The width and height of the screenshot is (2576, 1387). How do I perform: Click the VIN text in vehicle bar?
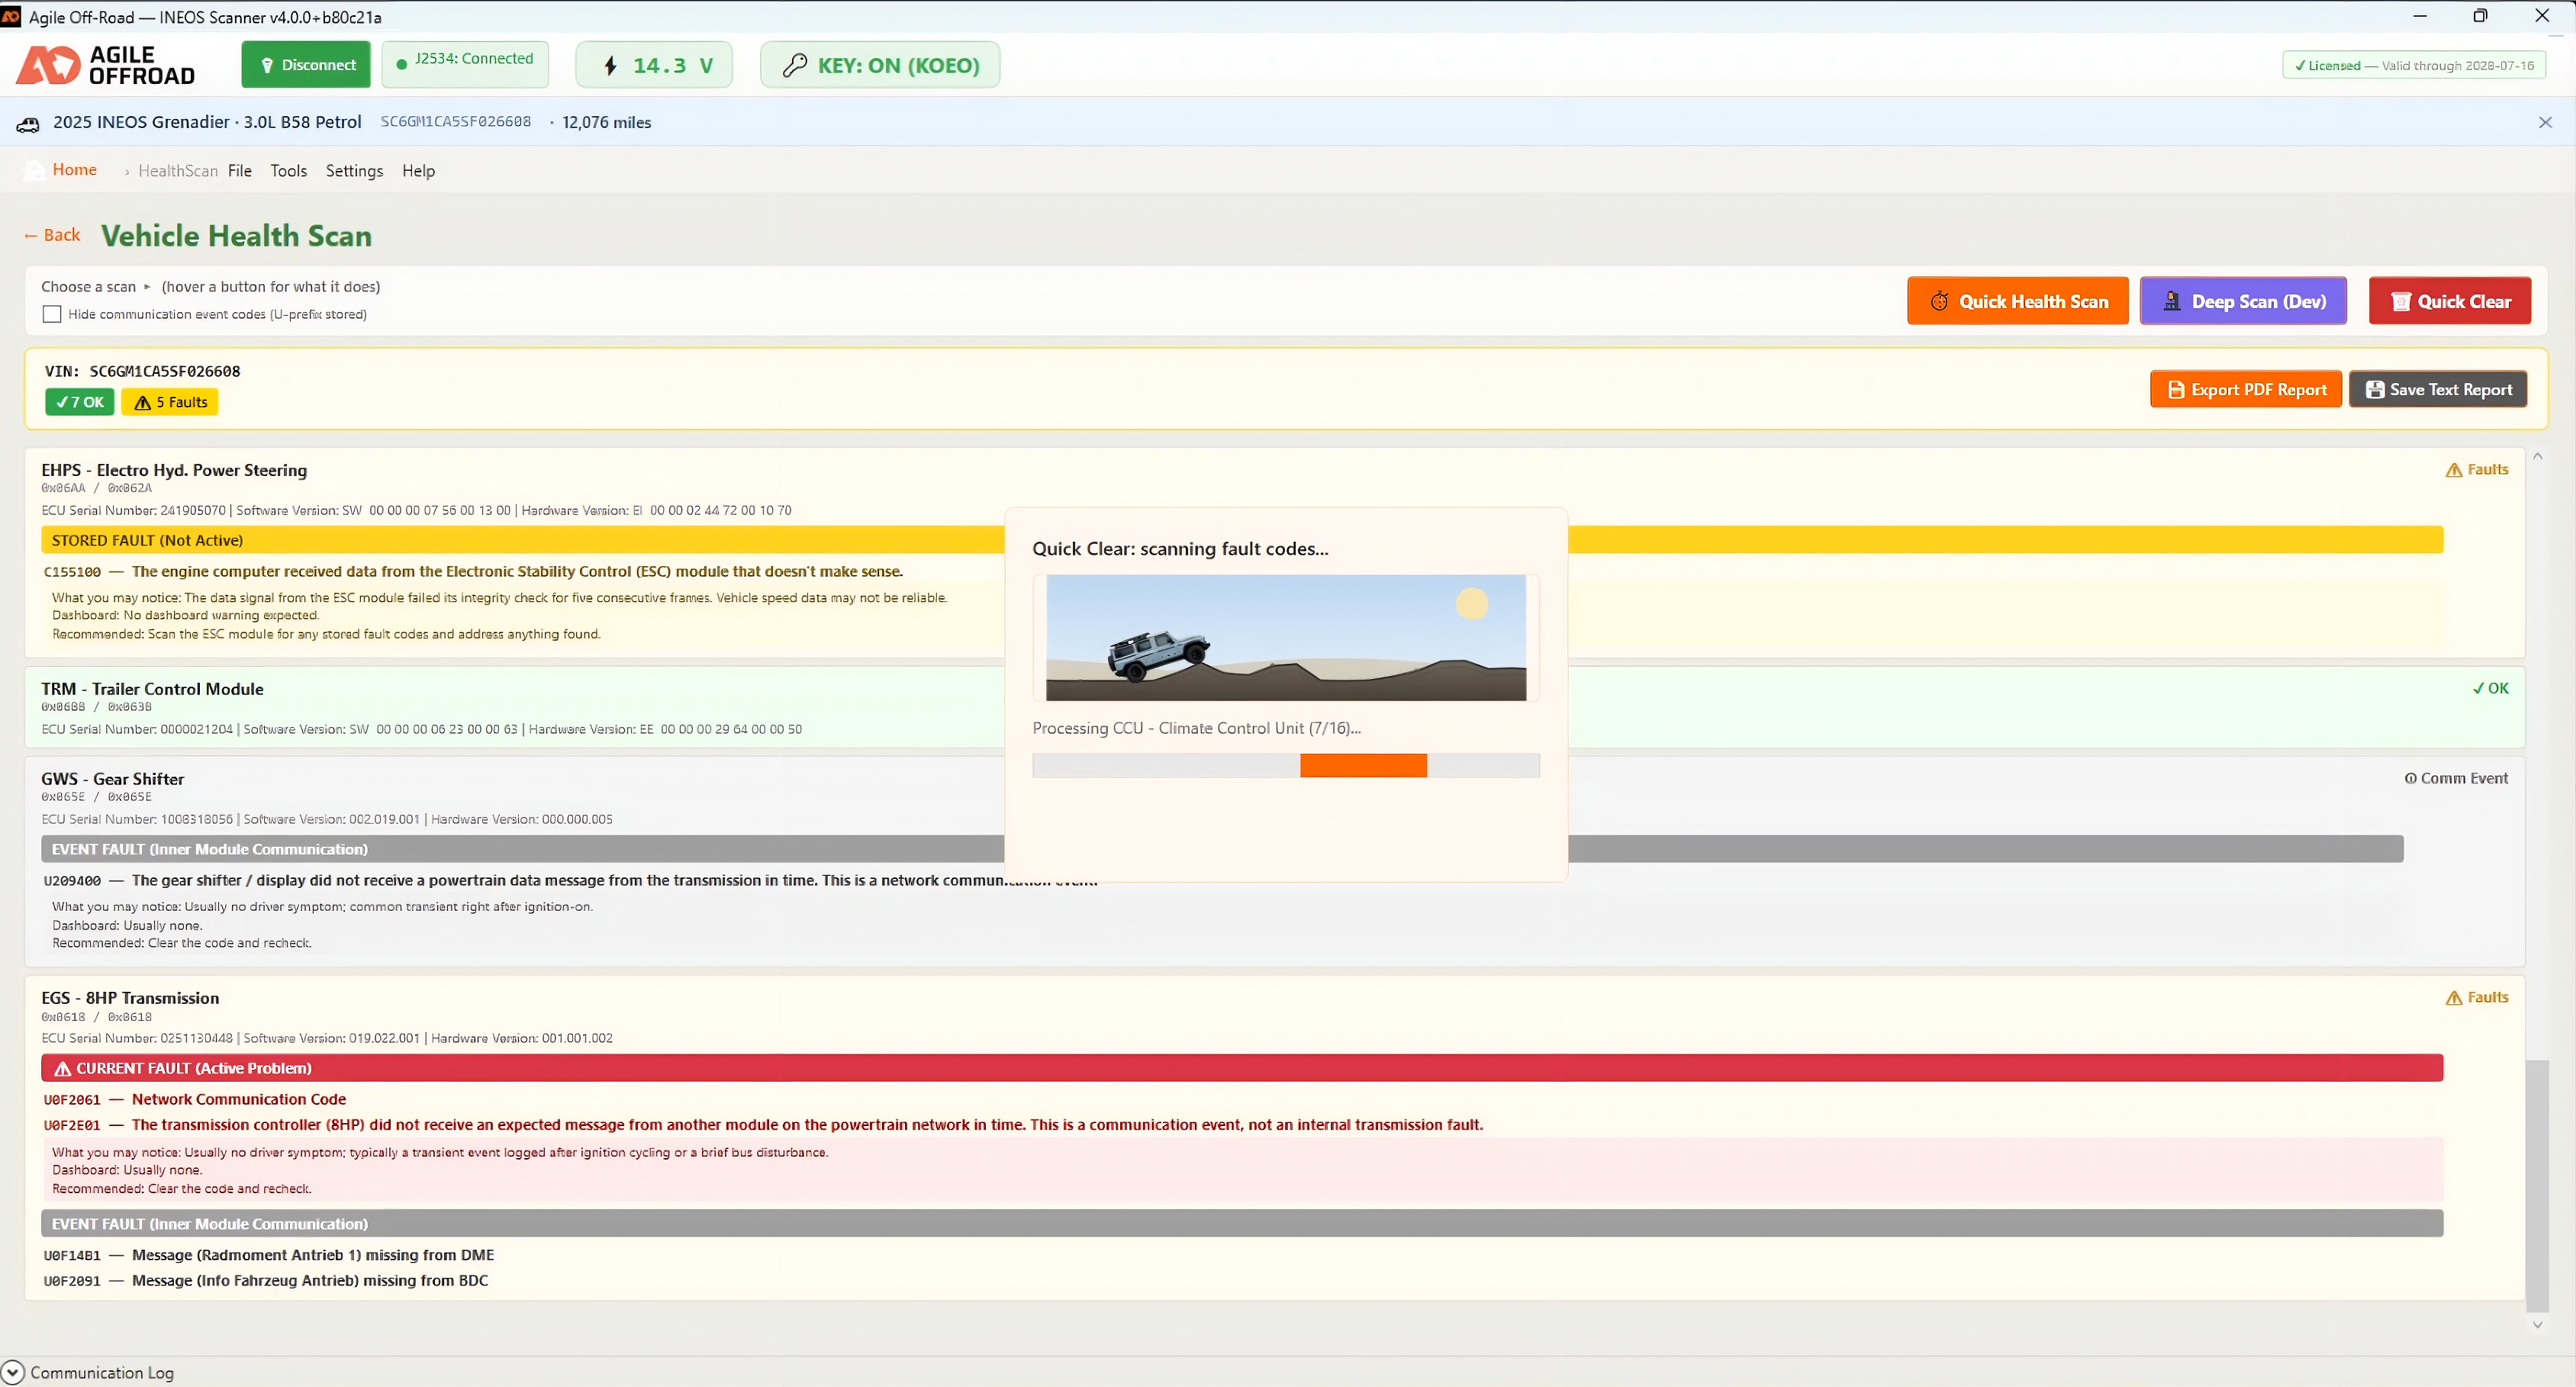pos(456,122)
